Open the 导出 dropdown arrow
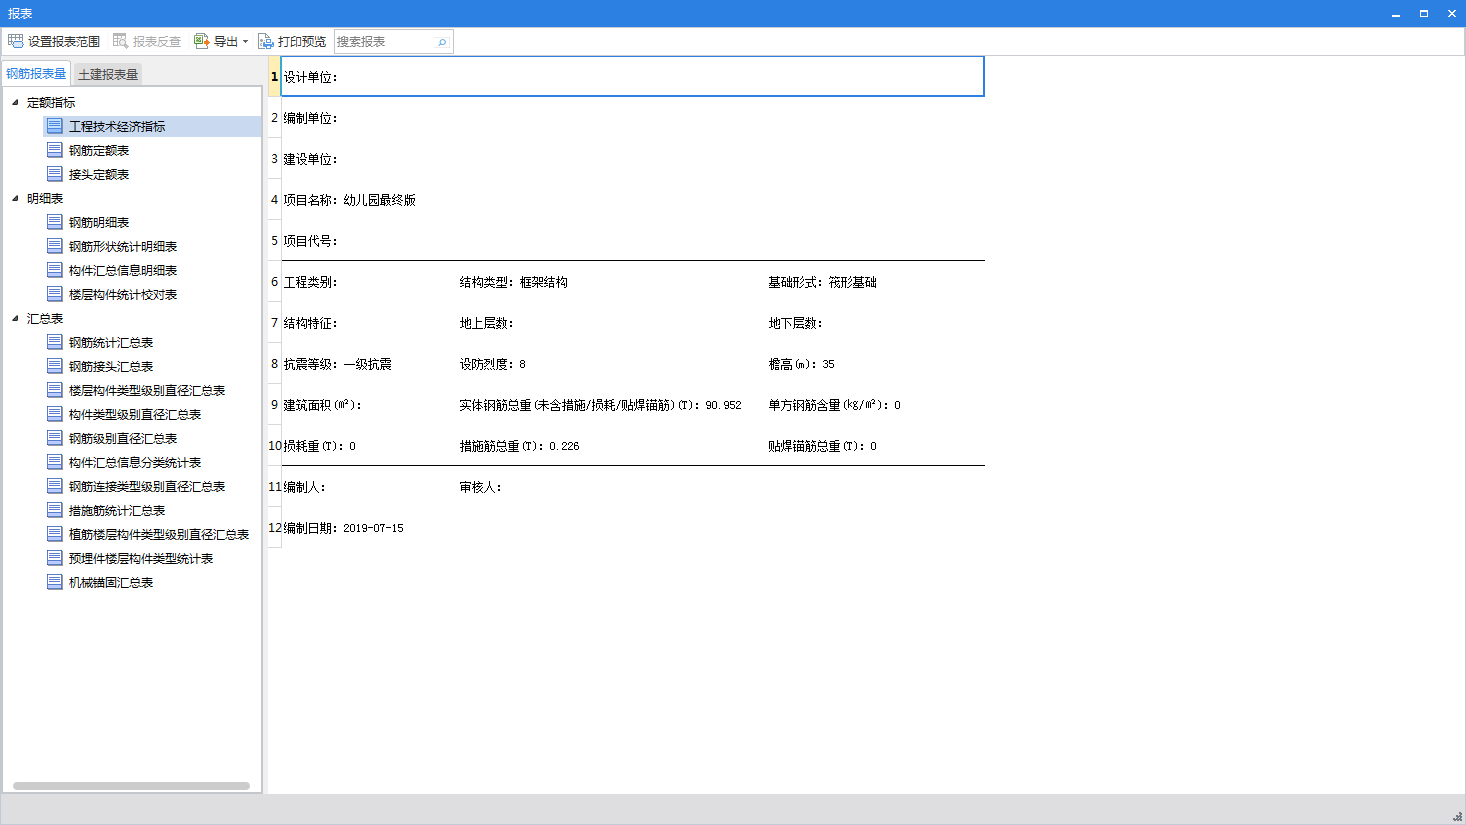This screenshot has width=1466, height=825. [x=245, y=42]
